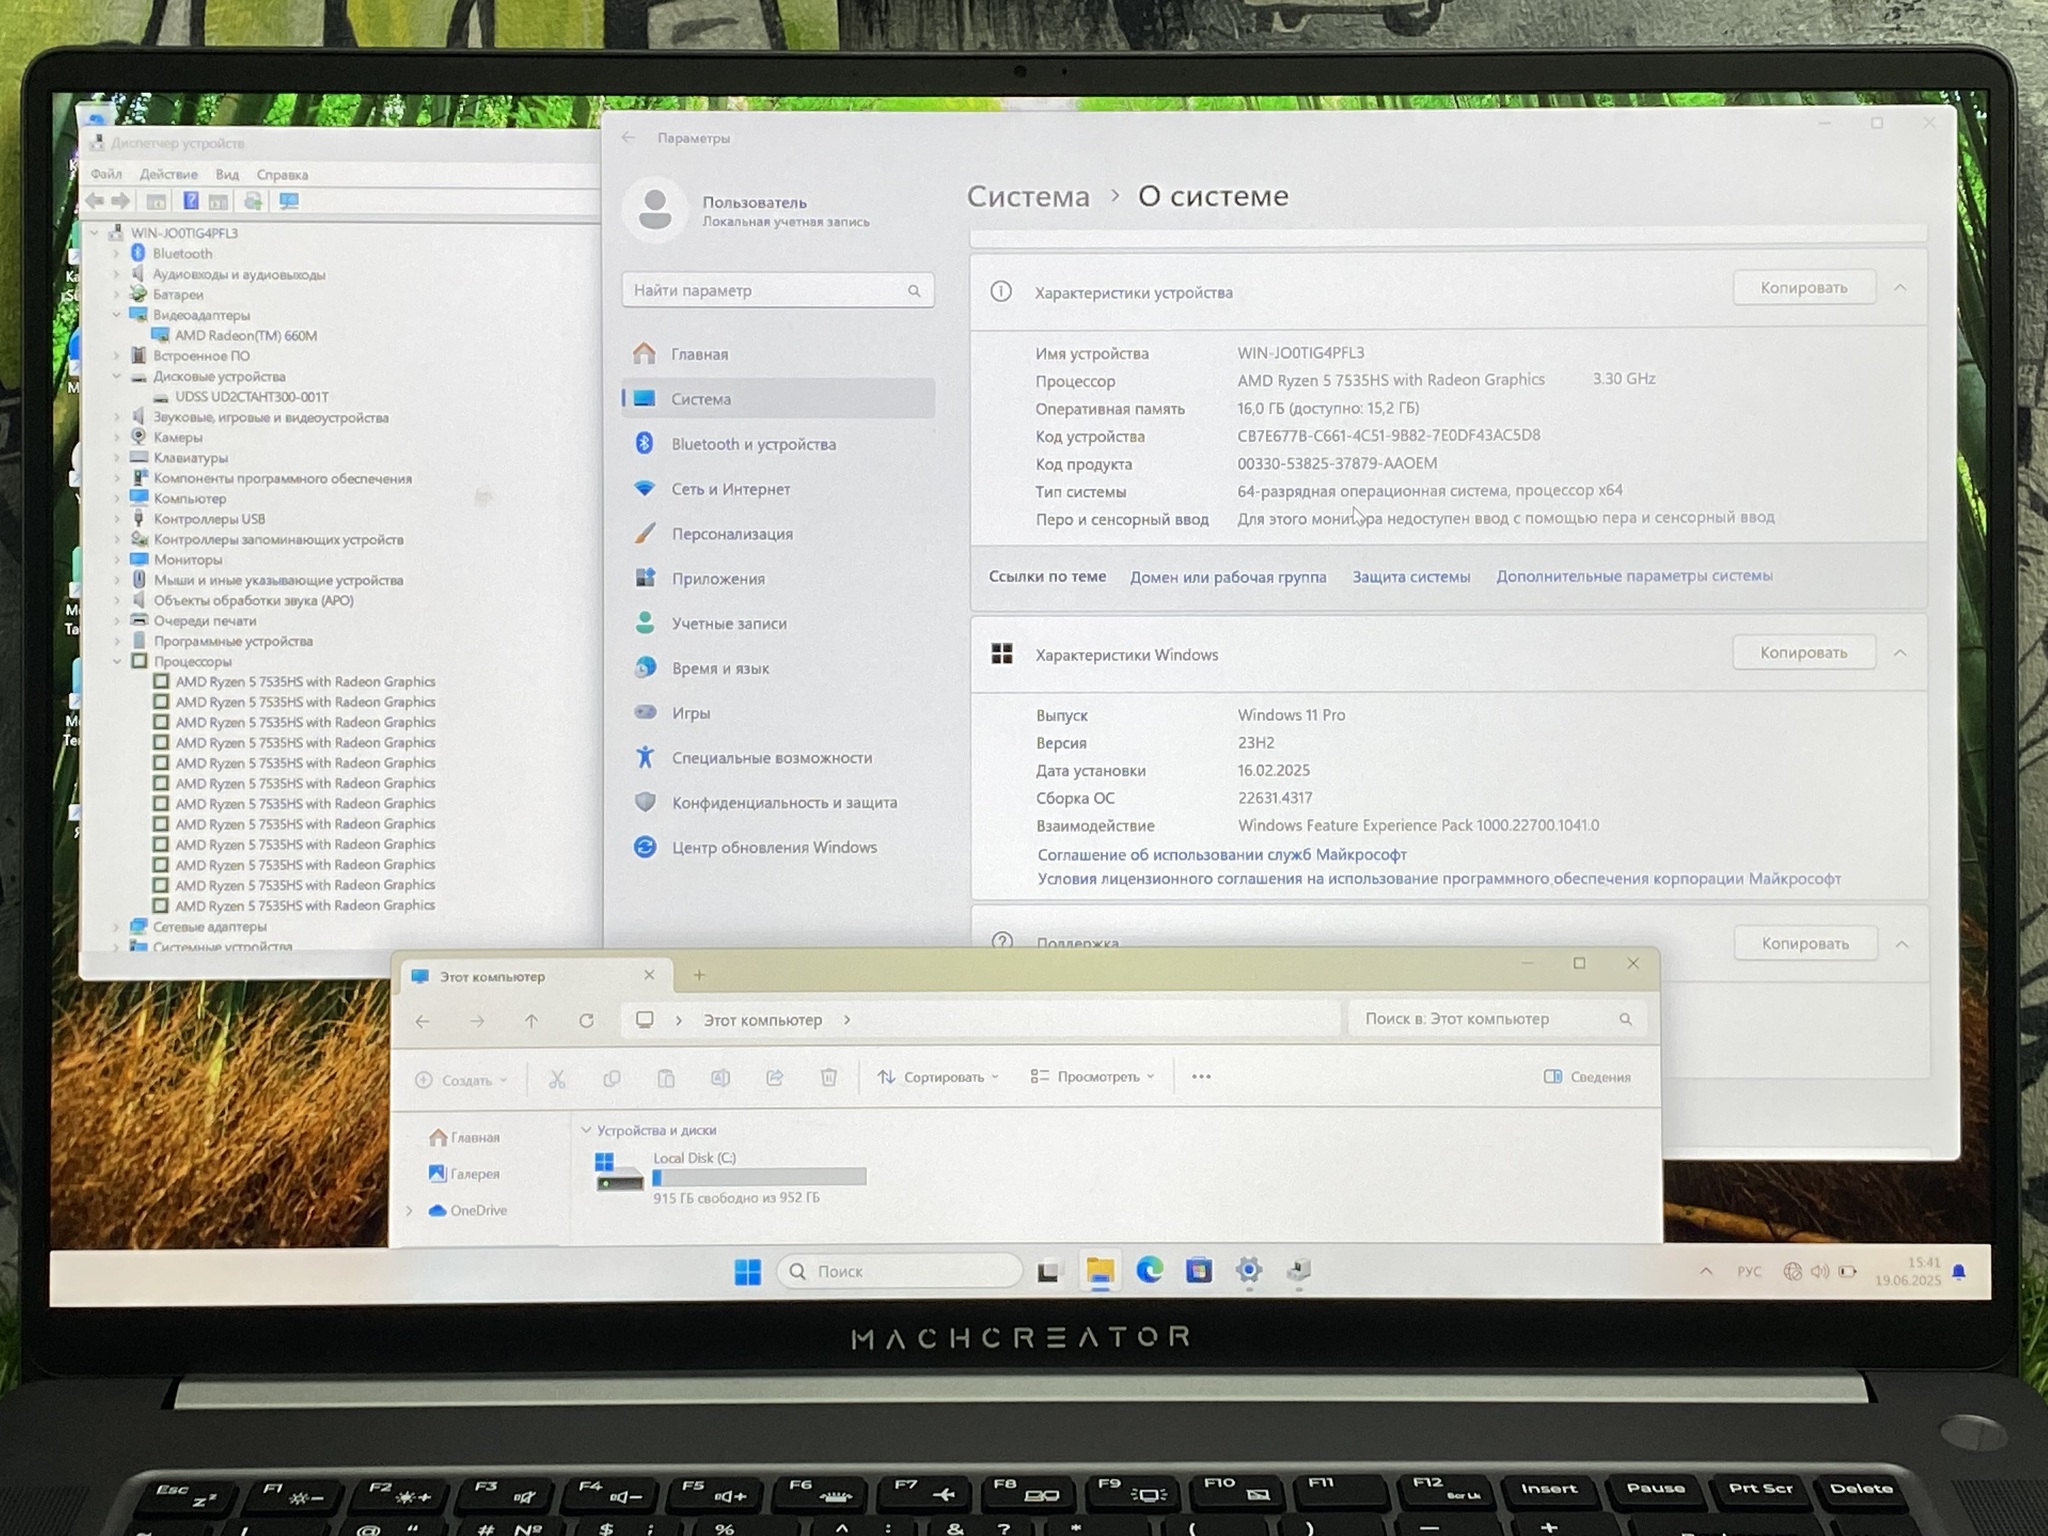Screen dimensions: 2048x1536
Task: Open the Сортировать dropdown in Explorer
Action: click(x=938, y=1077)
